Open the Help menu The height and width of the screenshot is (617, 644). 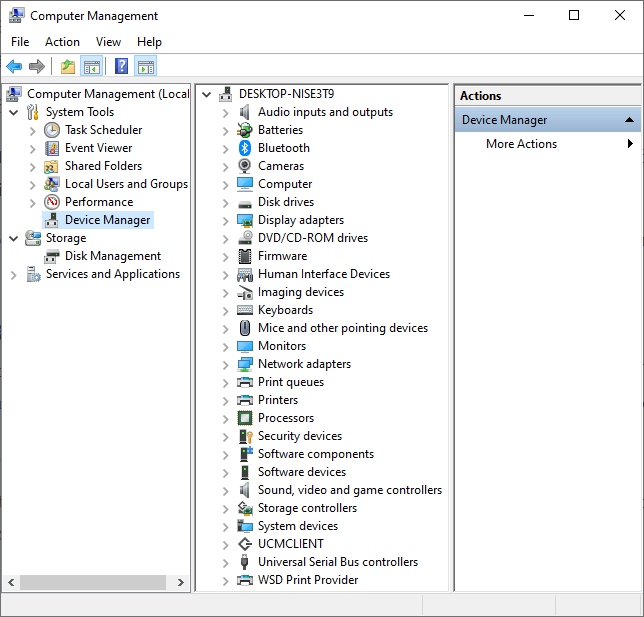tap(150, 42)
